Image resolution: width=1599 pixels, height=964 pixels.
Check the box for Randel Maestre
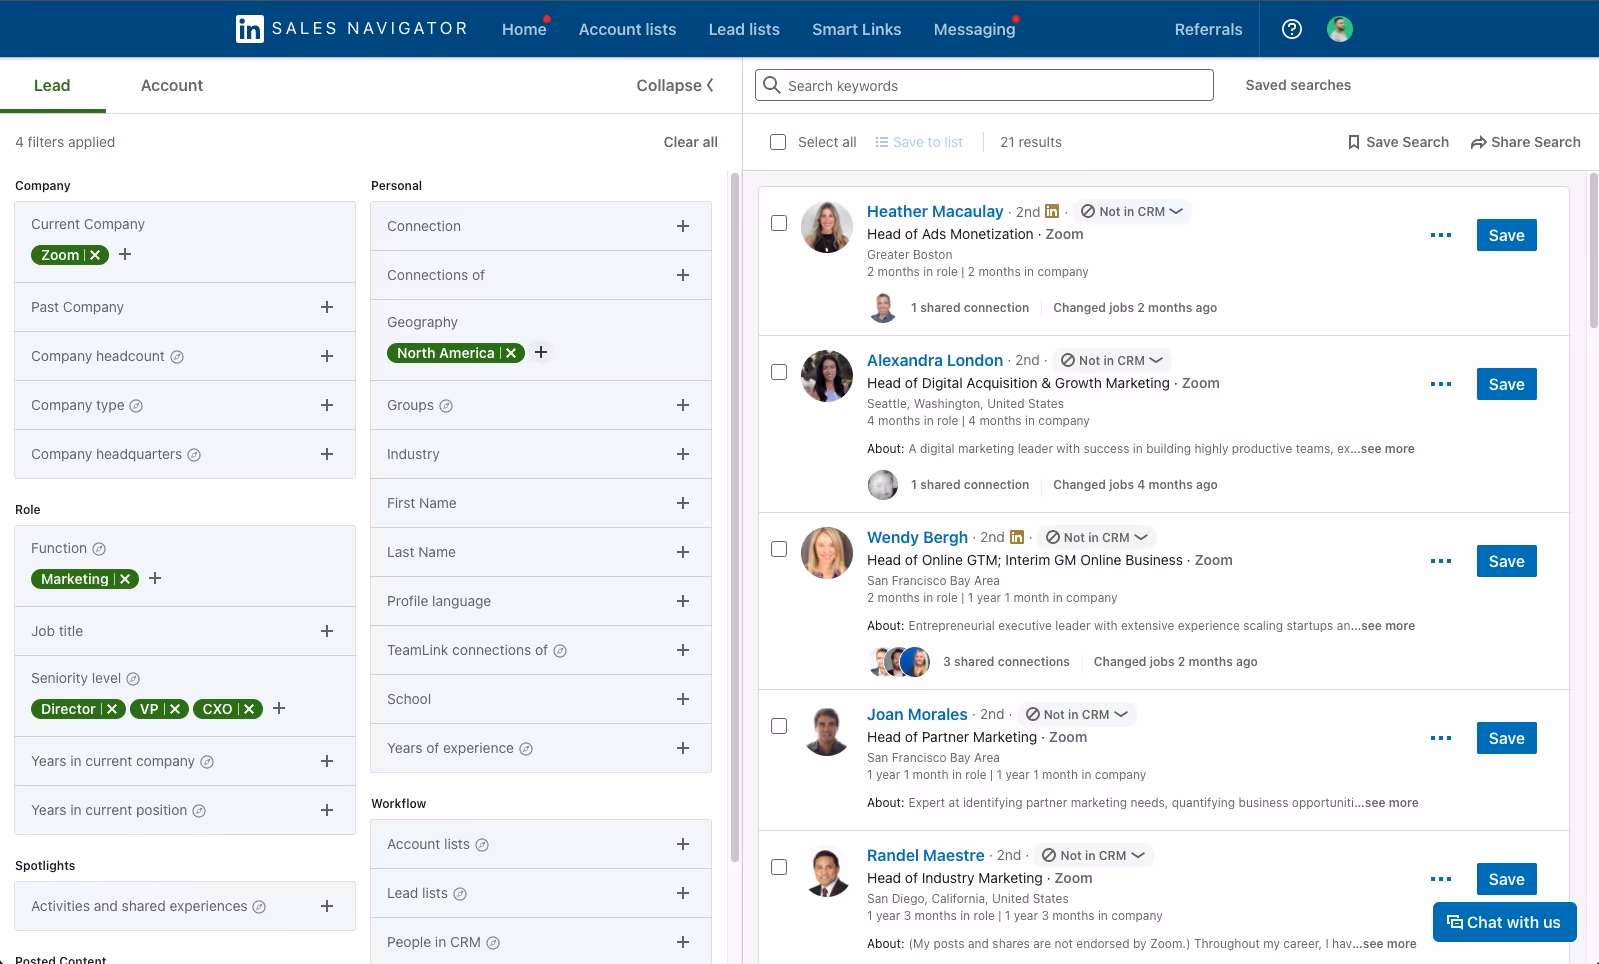[779, 867]
